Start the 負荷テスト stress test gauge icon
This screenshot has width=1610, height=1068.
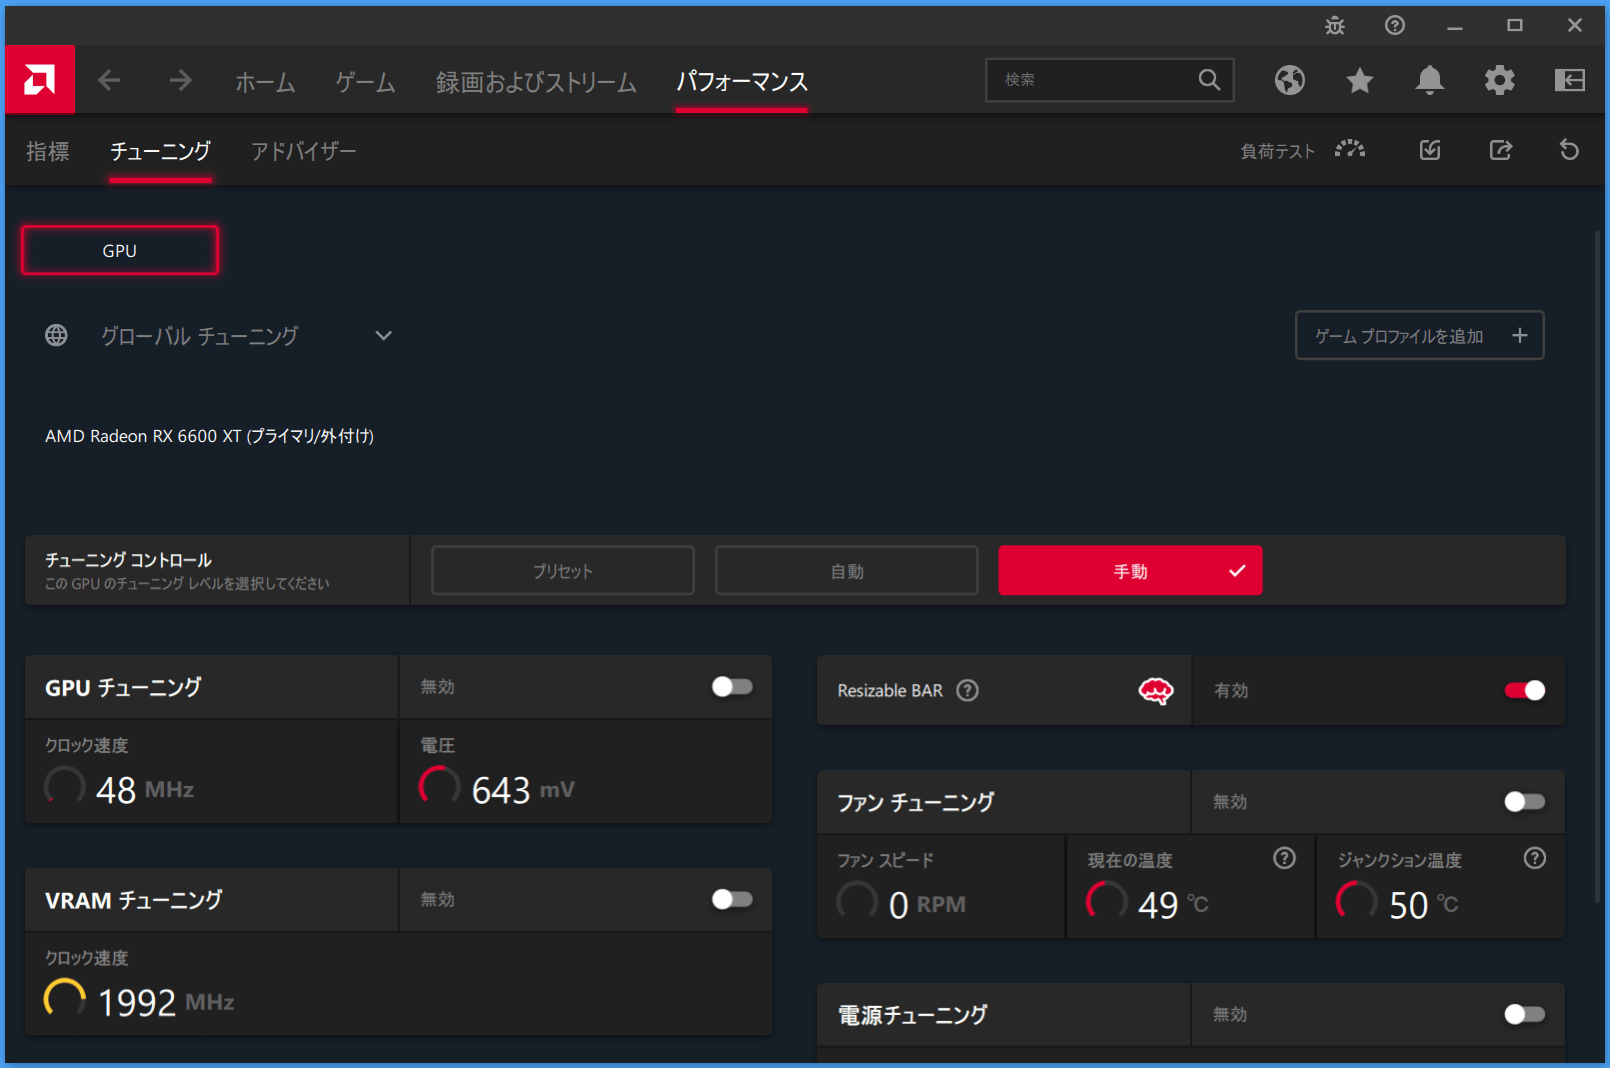pyautogui.click(x=1350, y=150)
